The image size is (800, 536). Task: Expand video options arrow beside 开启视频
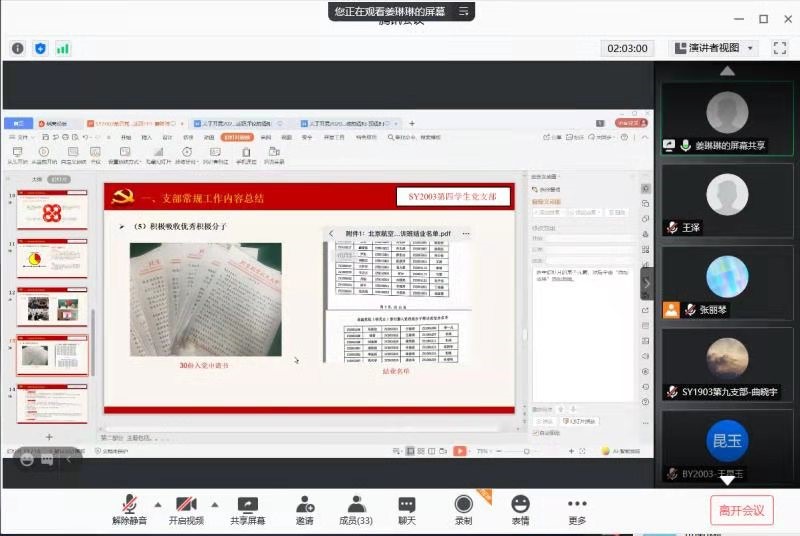click(x=213, y=503)
